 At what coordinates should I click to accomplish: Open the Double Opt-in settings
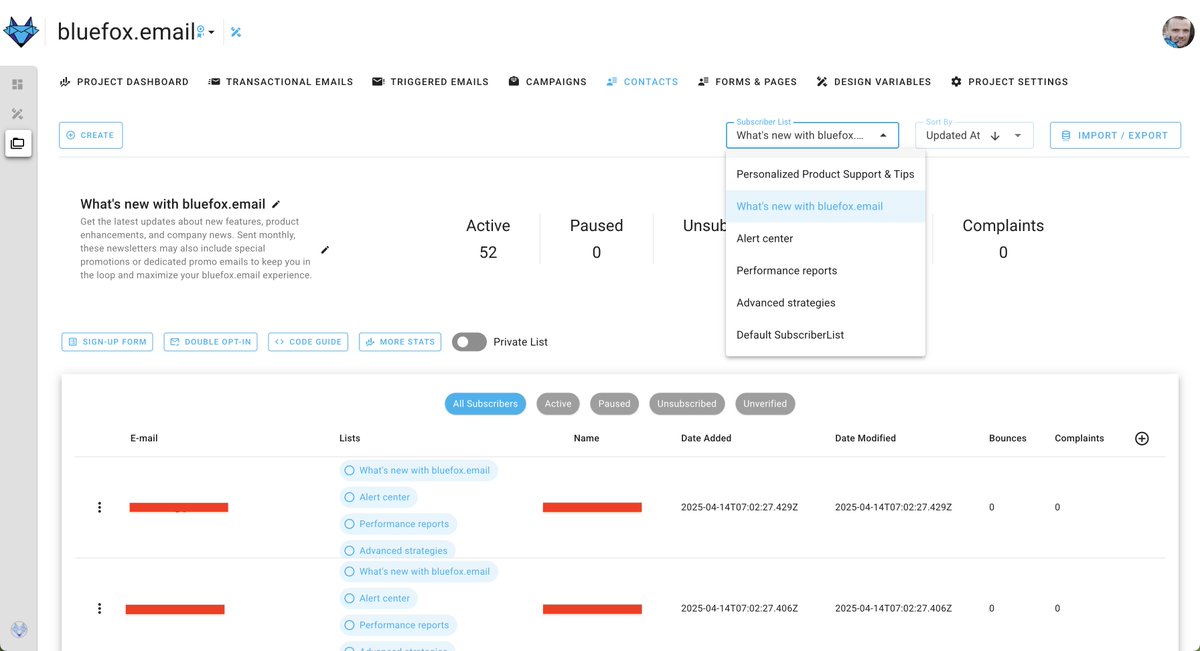[210, 341]
